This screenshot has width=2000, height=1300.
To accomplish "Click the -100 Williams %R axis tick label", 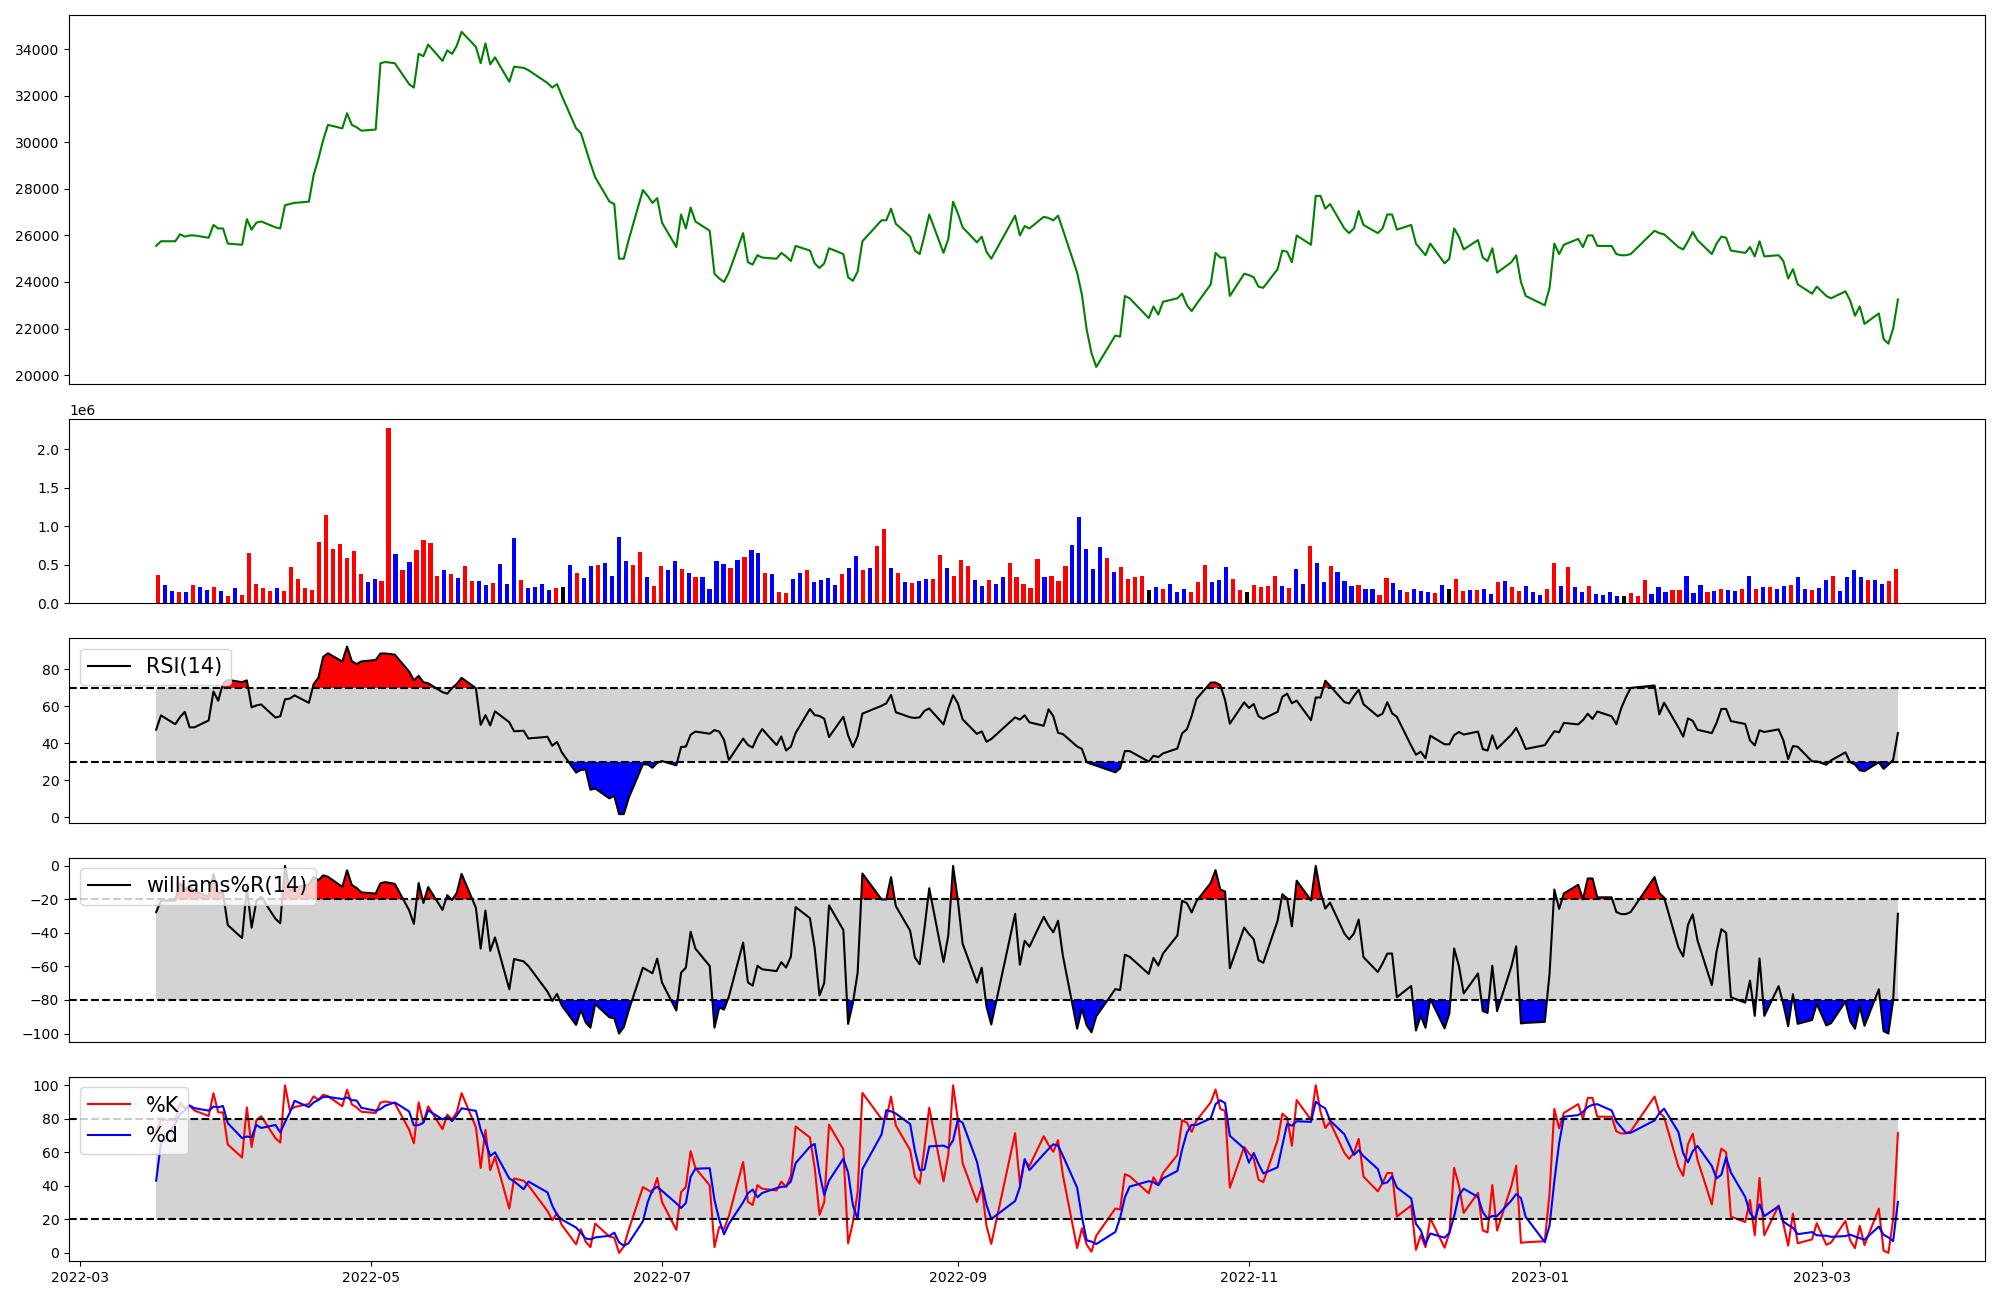I will click(x=42, y=1034).
